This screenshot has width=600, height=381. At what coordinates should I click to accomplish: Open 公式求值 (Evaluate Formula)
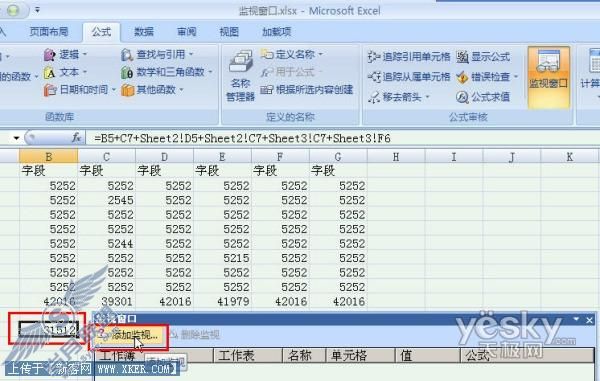tap(483, 97)
